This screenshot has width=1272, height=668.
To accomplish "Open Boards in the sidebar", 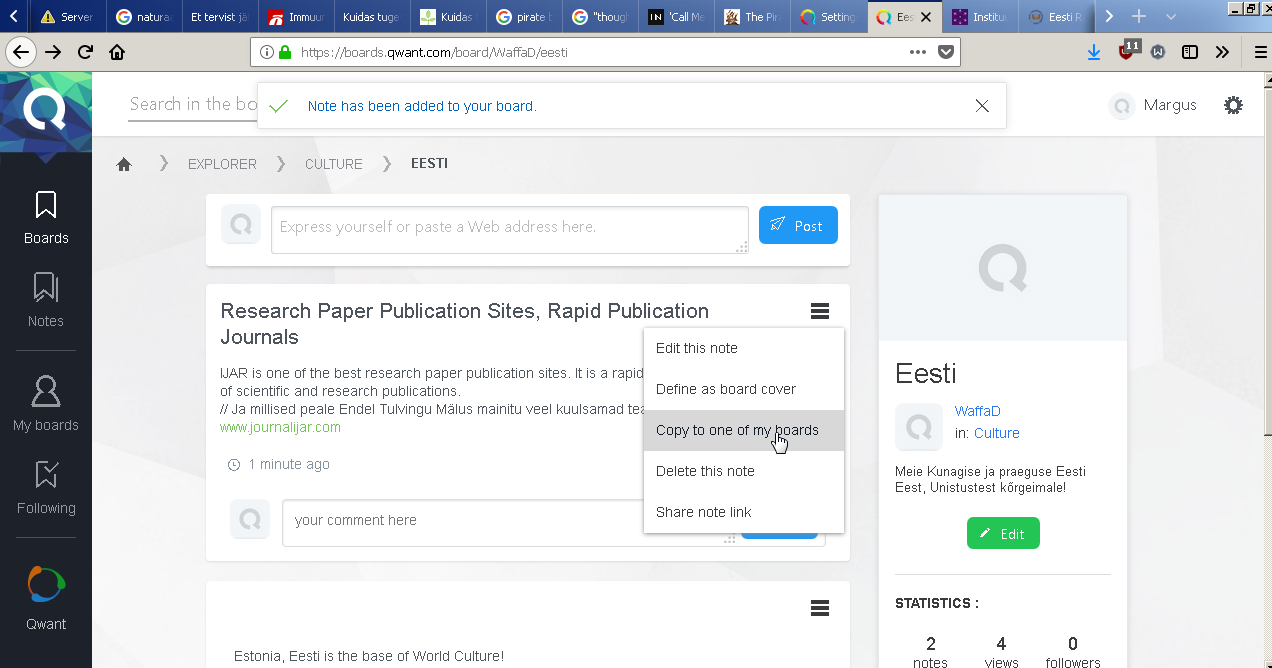I will pos(46,218).
